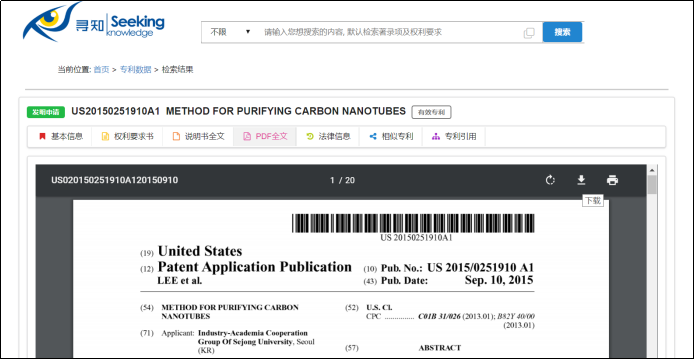Image resolution: width=695 pixels, height=360 pixels.
Task: Click the 'LEE et al.' text
Action: tap(180, 281)
